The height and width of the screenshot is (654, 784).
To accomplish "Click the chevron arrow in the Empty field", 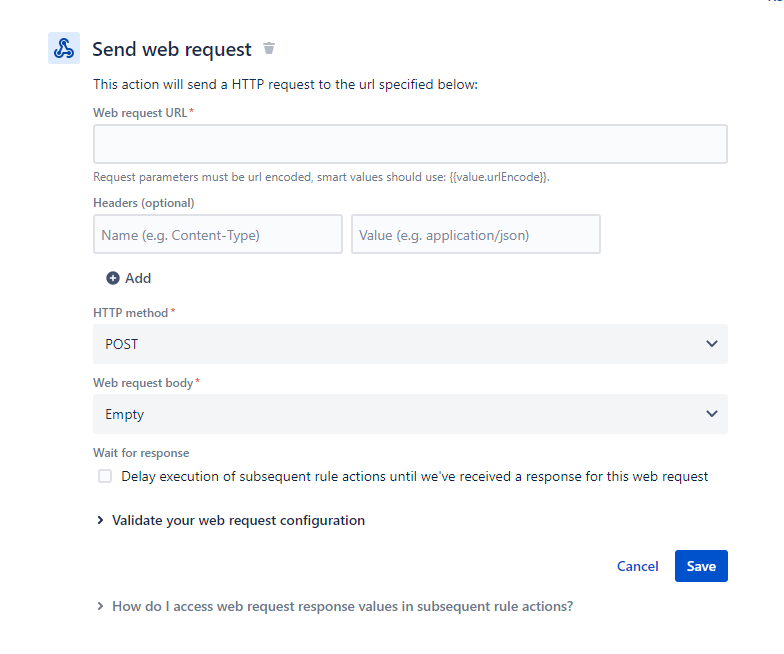I will point(712,414).
